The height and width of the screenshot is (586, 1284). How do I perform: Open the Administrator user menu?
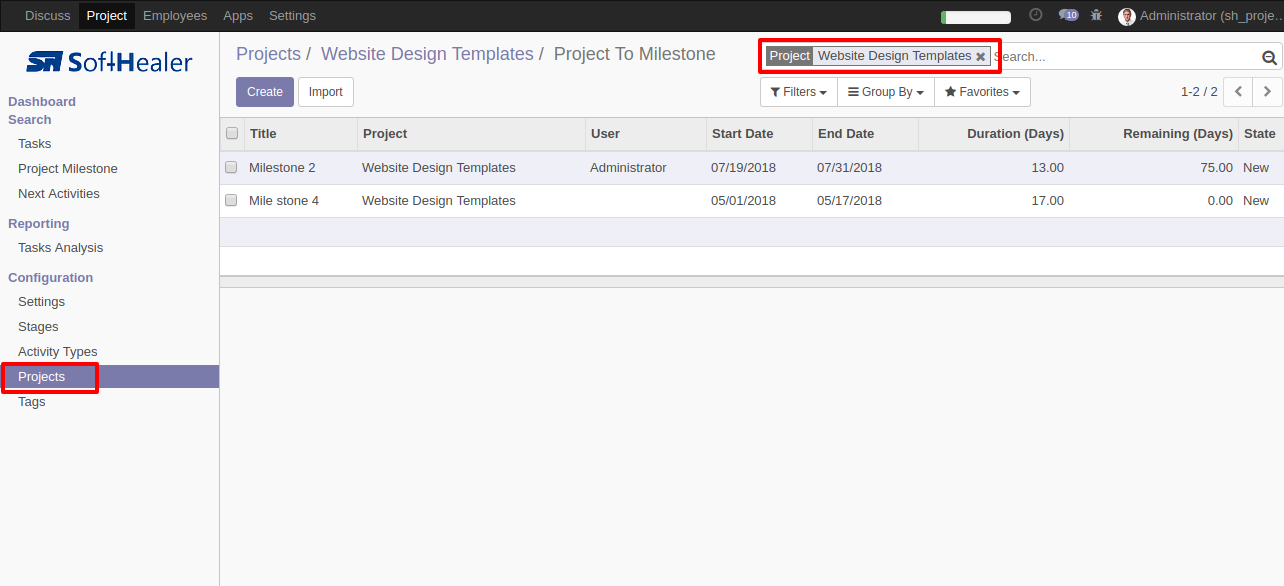(x=1199, y=16)
